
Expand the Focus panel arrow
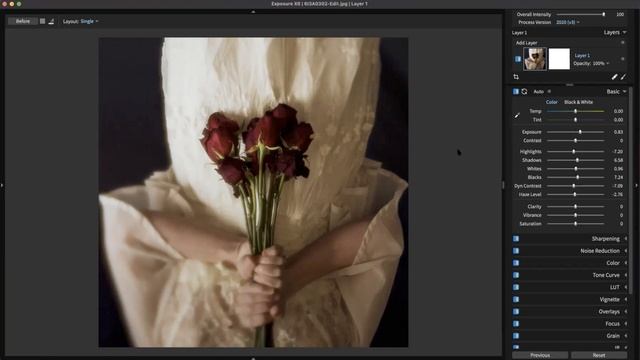625,324
